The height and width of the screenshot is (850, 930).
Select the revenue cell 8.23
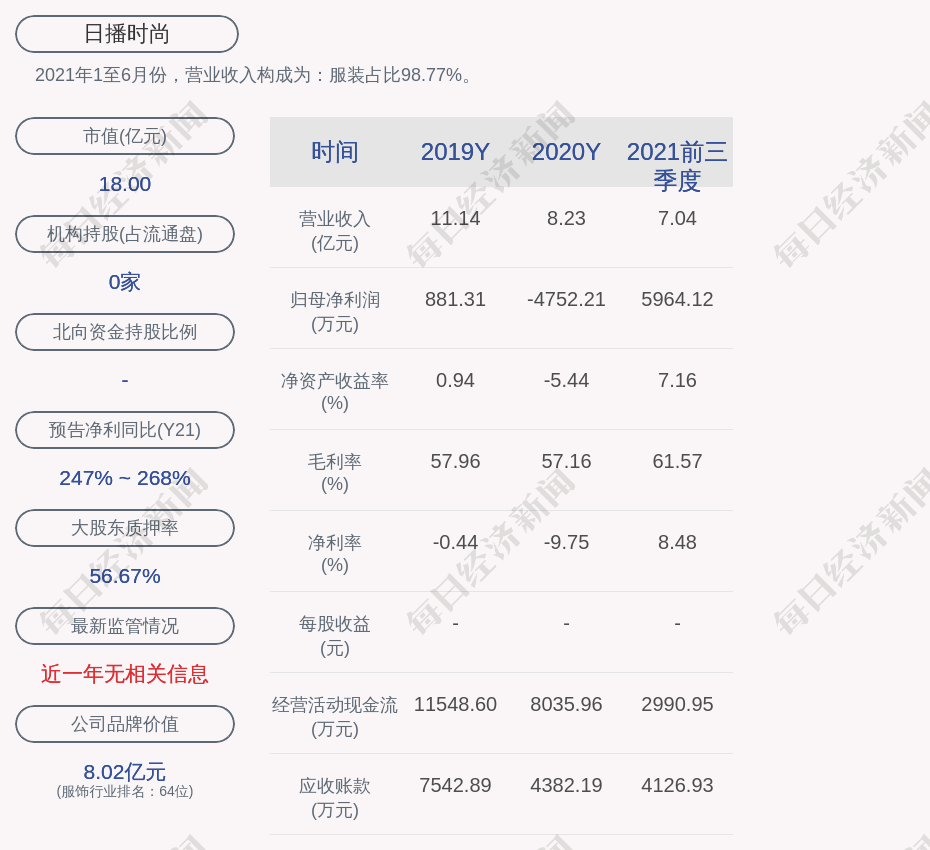[566, 218]
